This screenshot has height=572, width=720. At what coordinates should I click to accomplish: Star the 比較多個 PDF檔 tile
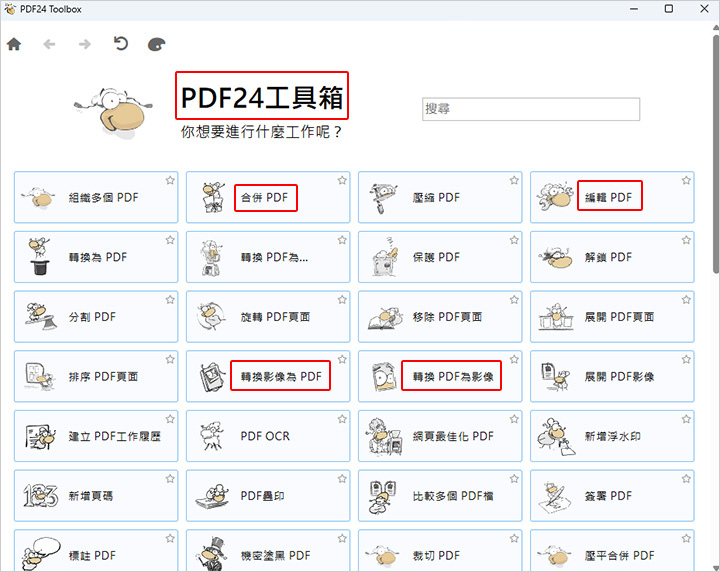coord(514,479)
